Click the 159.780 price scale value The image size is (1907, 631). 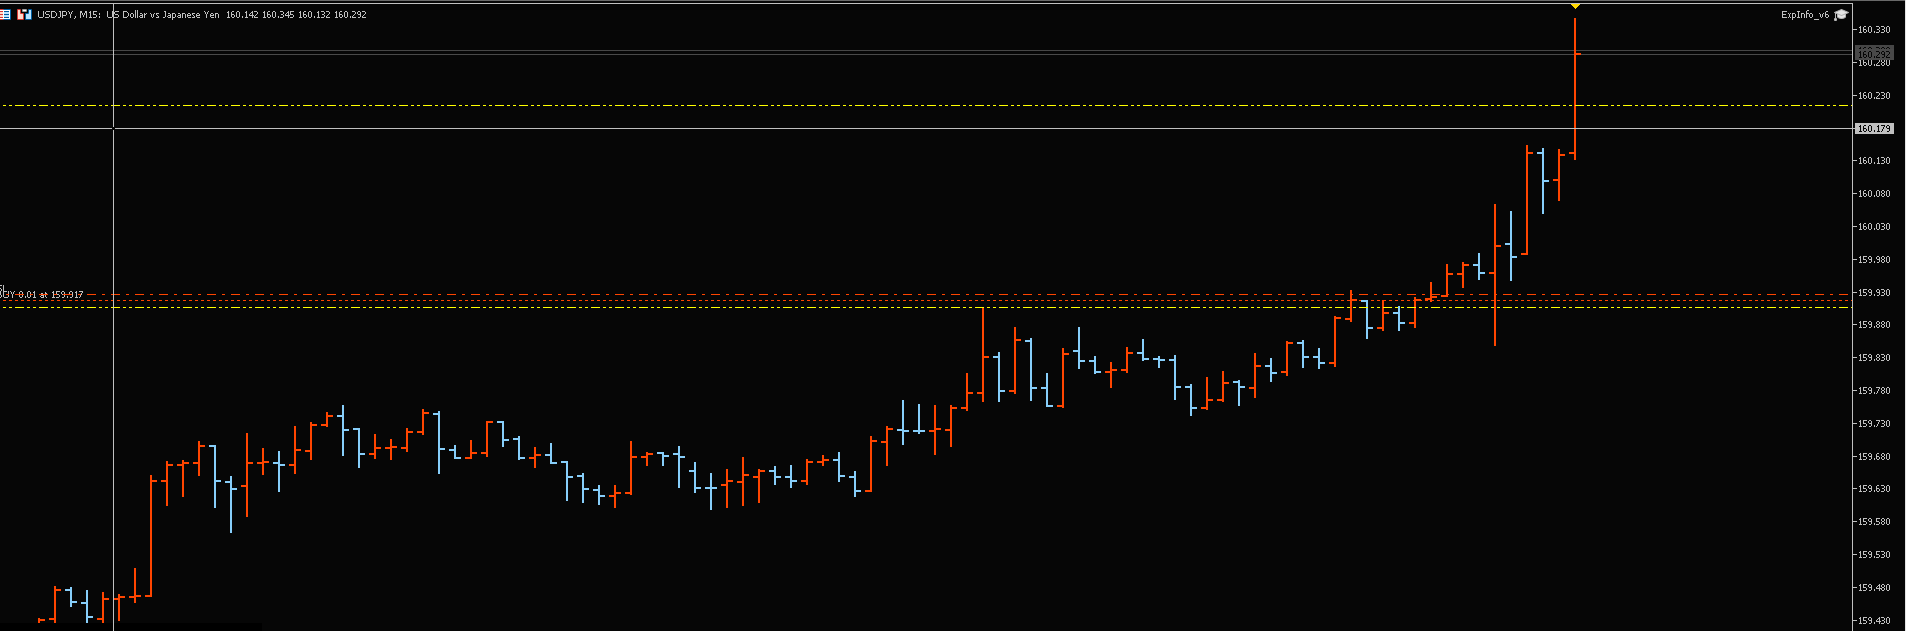pyautogui.click(x=1874, y=391)
